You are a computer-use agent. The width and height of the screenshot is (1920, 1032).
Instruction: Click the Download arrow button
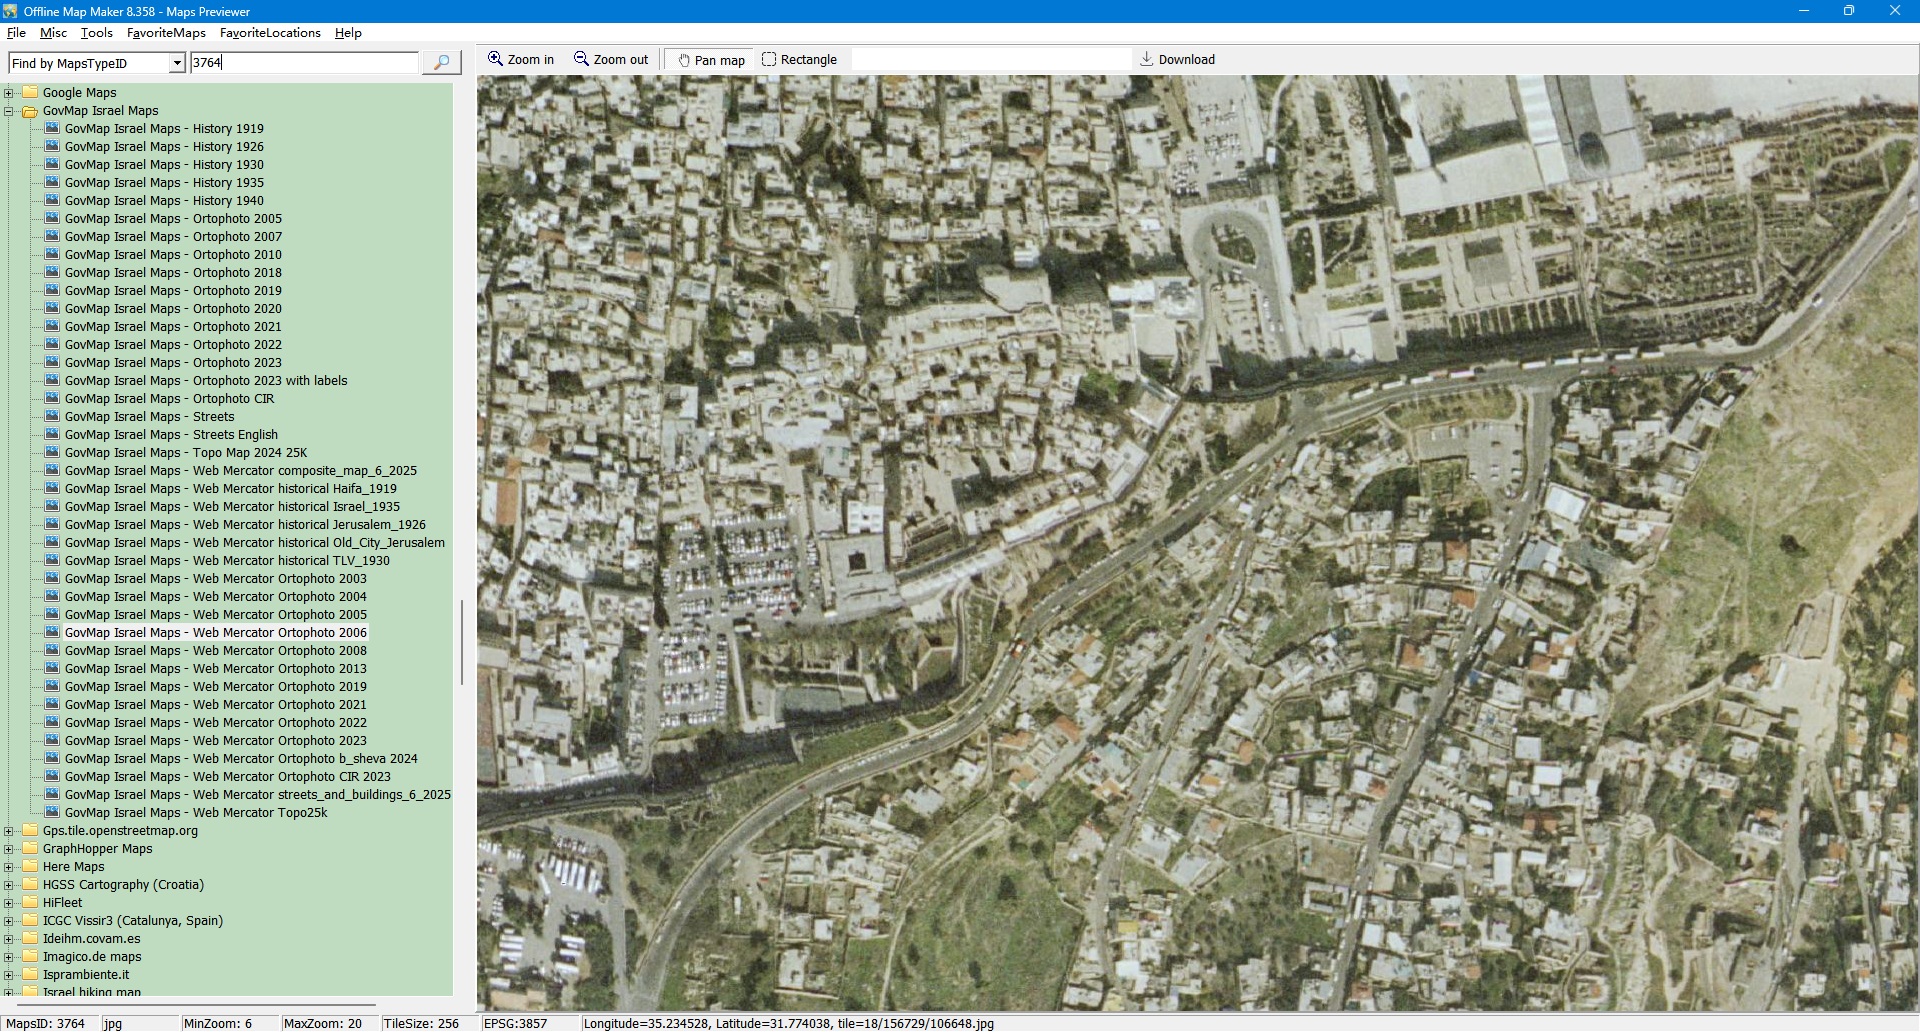click(x=1177, y=60)
